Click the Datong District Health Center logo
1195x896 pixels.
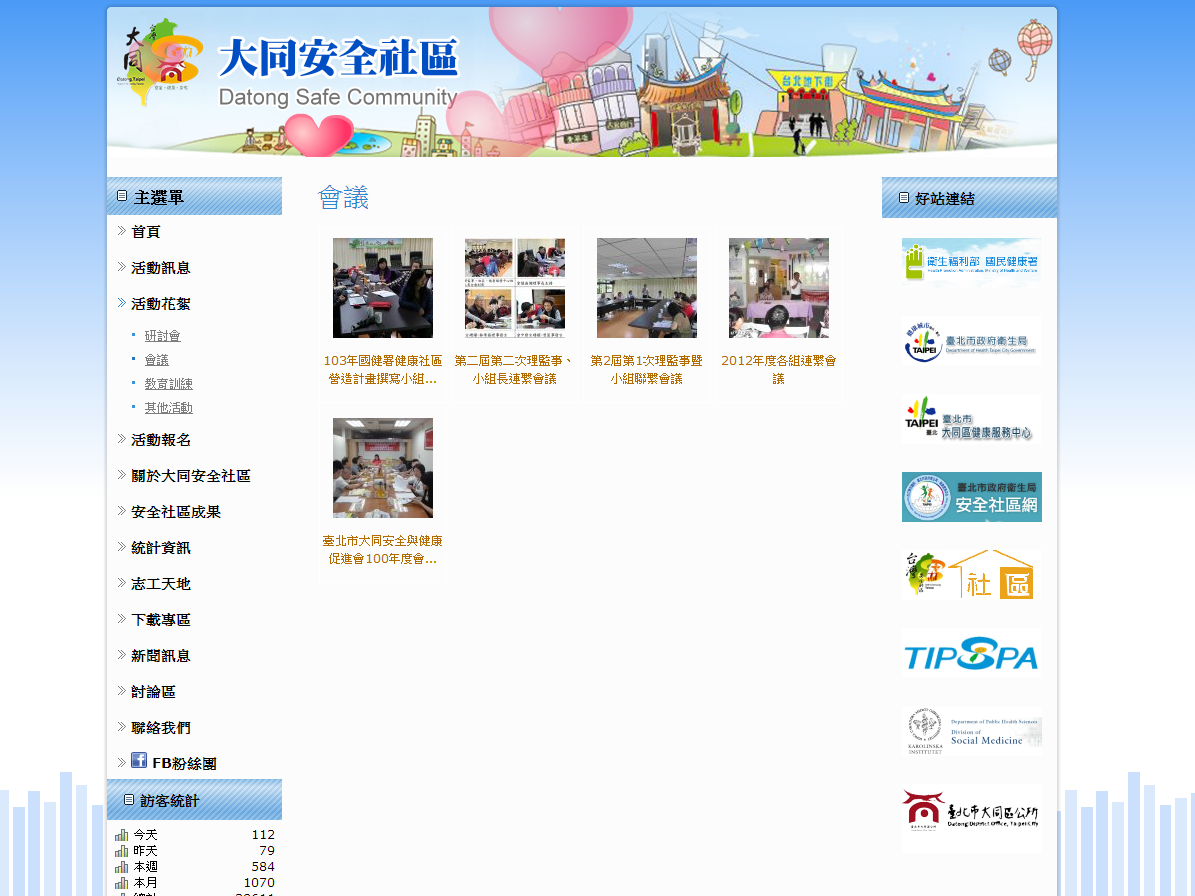point(971,419)
